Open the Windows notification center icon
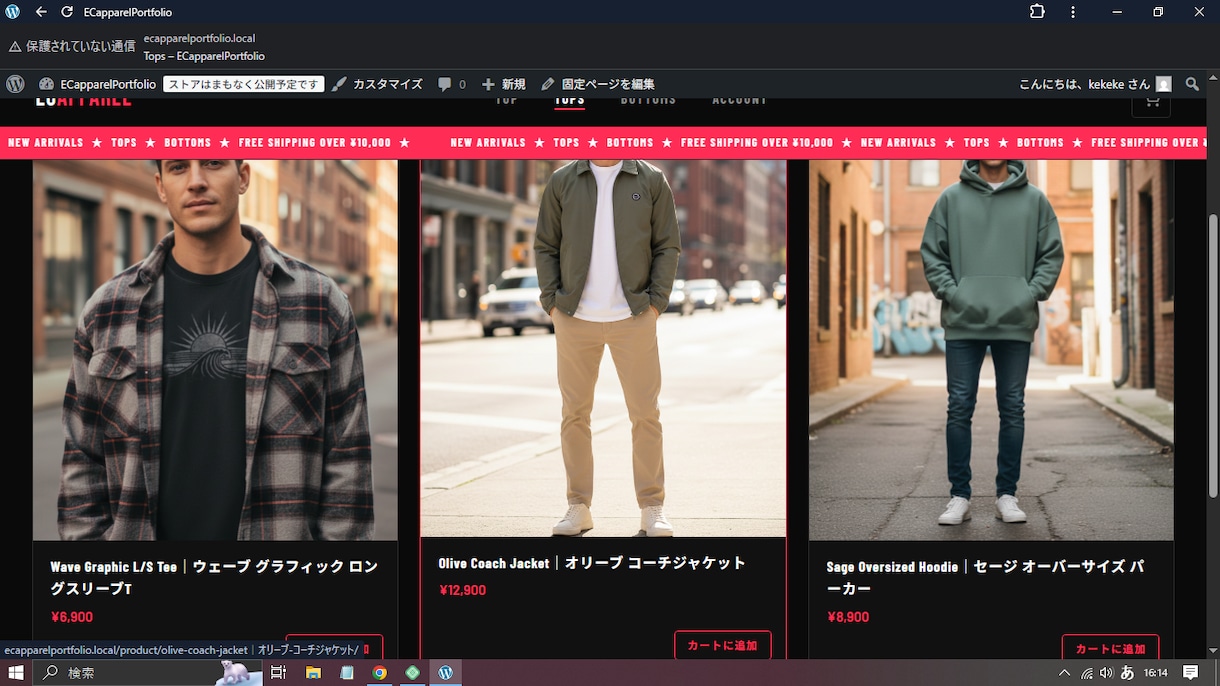 point(1191,673)
